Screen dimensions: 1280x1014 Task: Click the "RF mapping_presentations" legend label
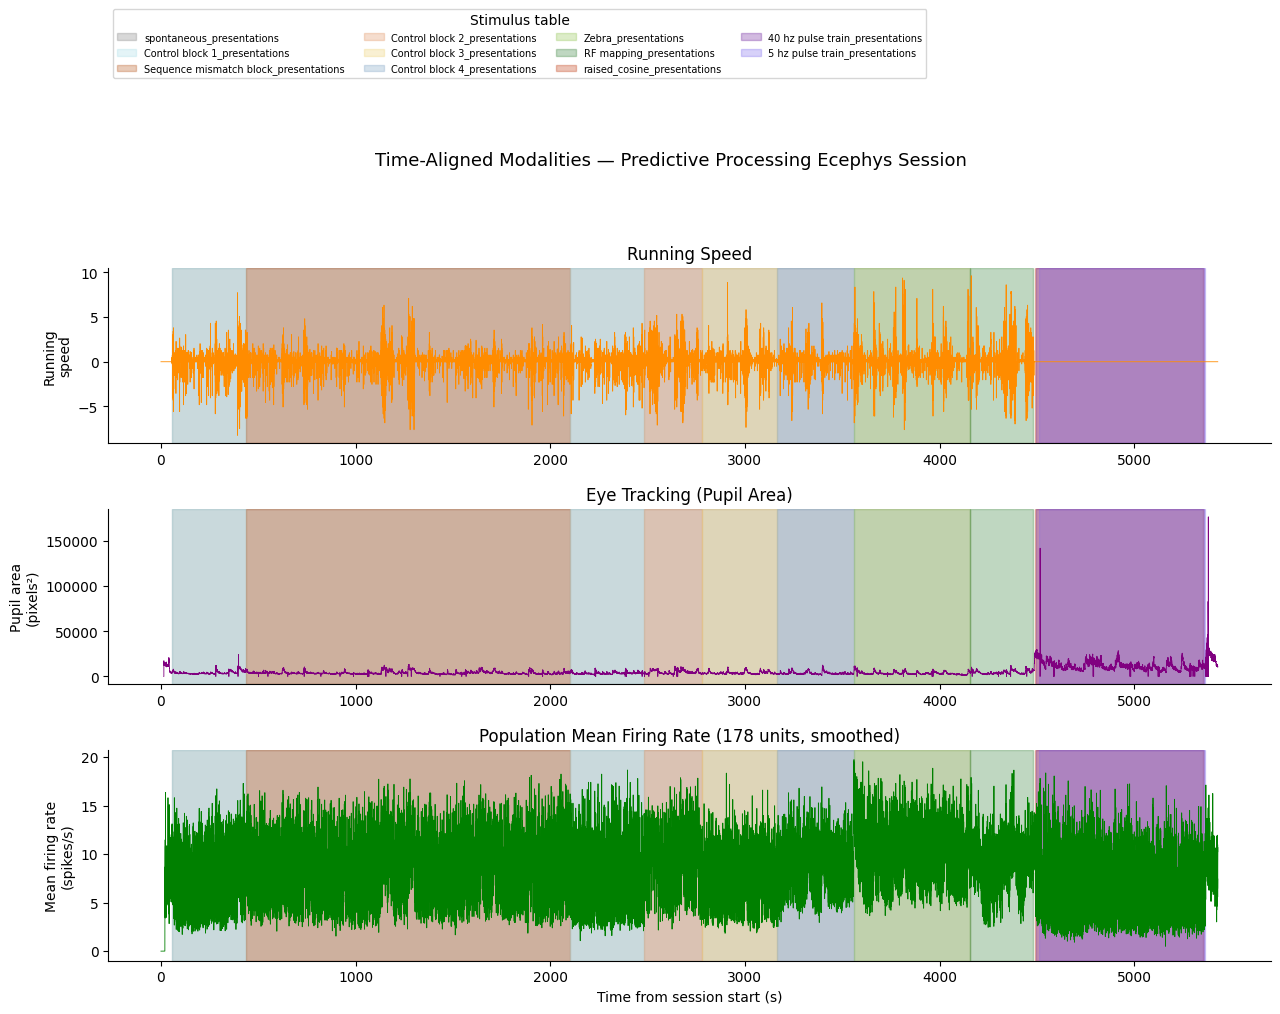pos(649,54)
